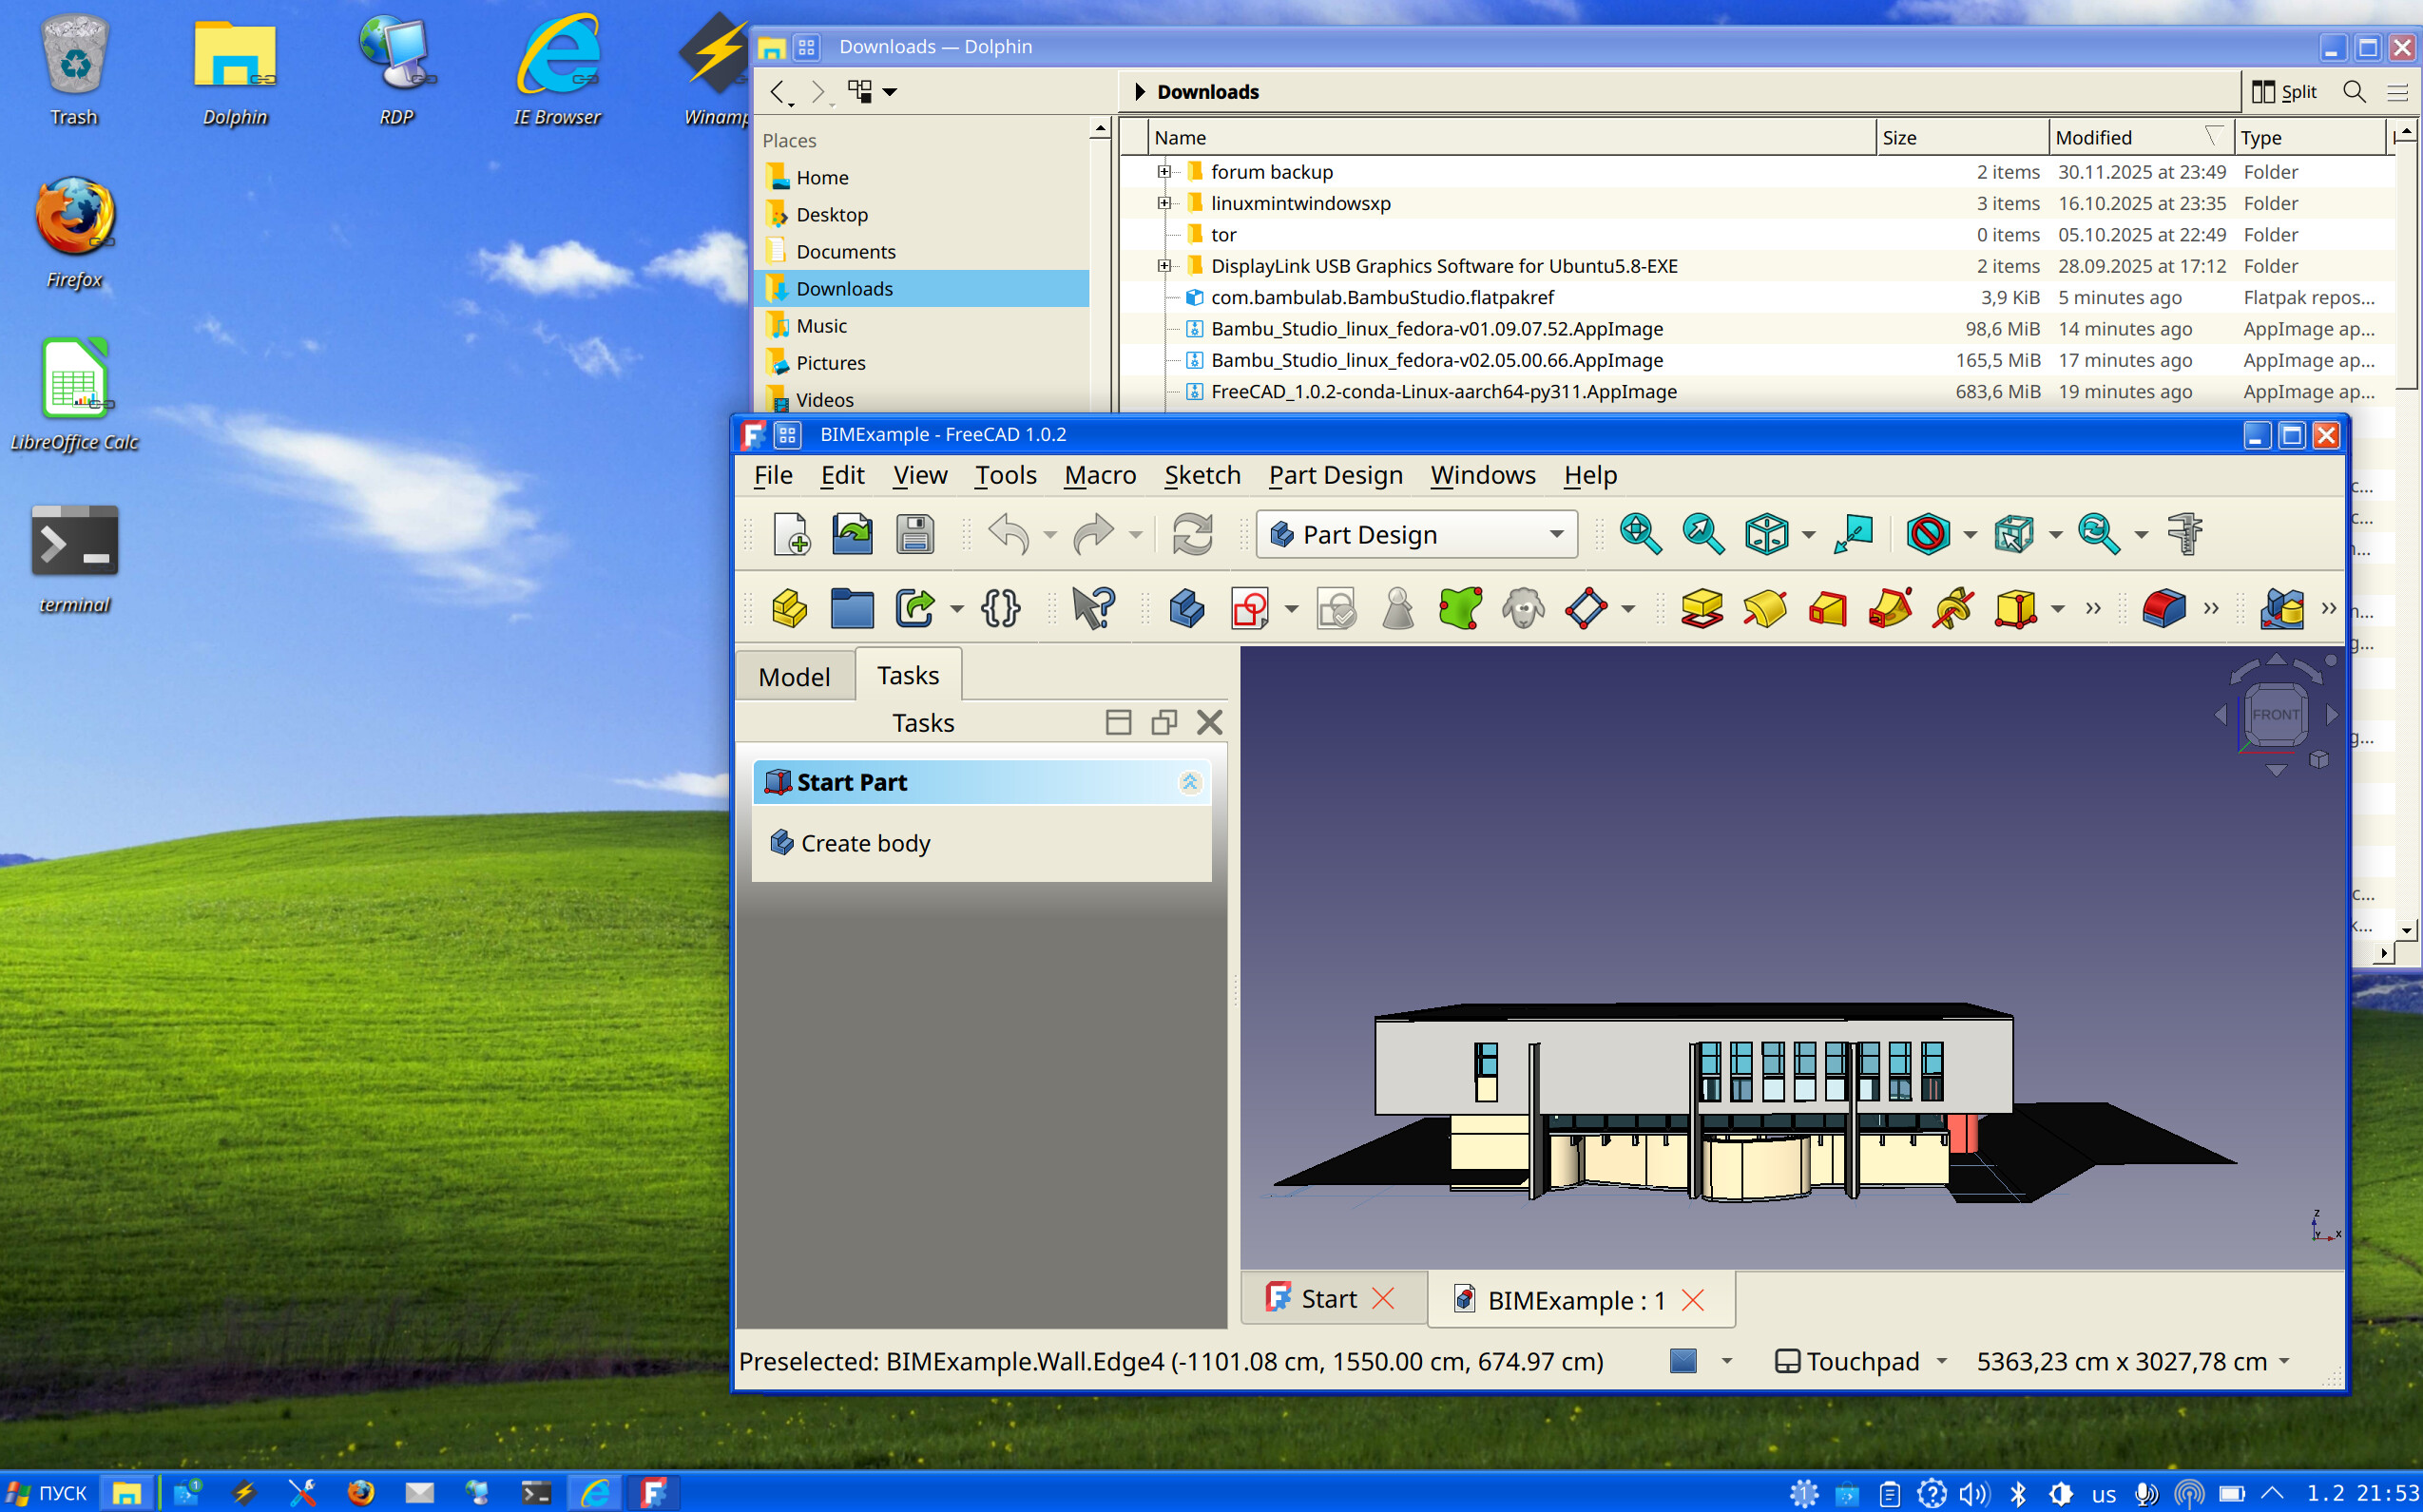Click the Create body toolbar icon
Viewport: 2423px width, 1512px height.
(x=1186, y=608)
